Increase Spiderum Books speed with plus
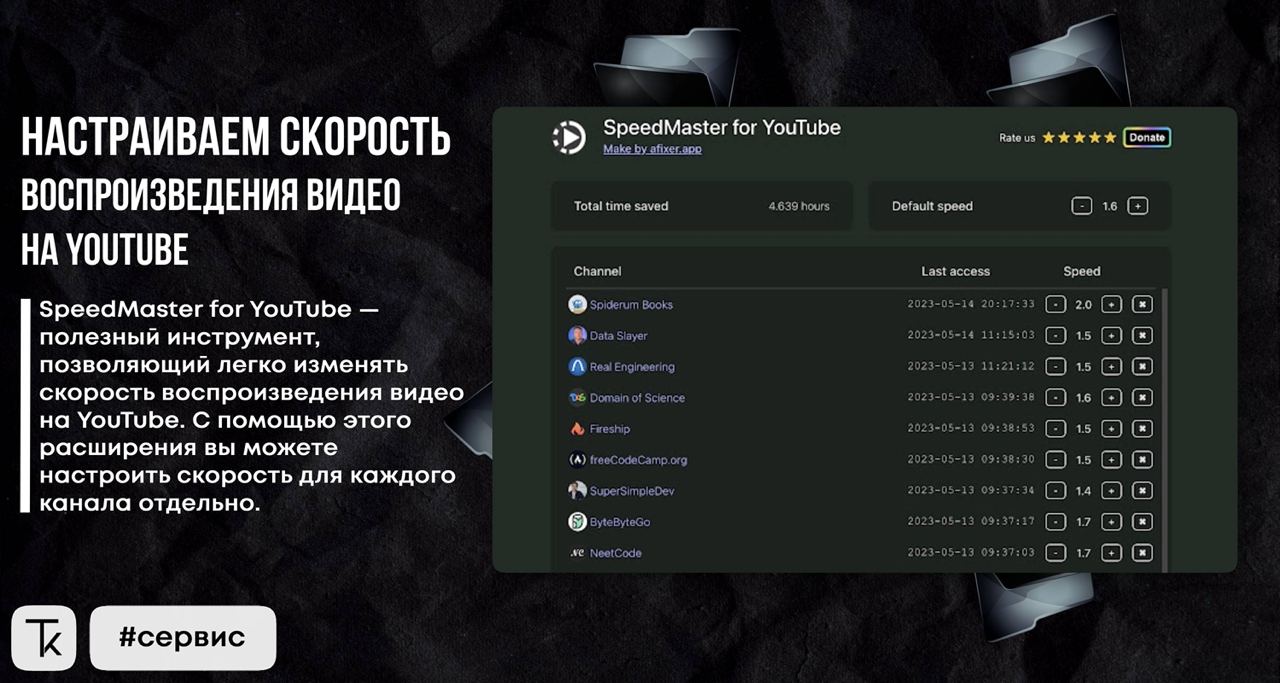 (1111, 304)
